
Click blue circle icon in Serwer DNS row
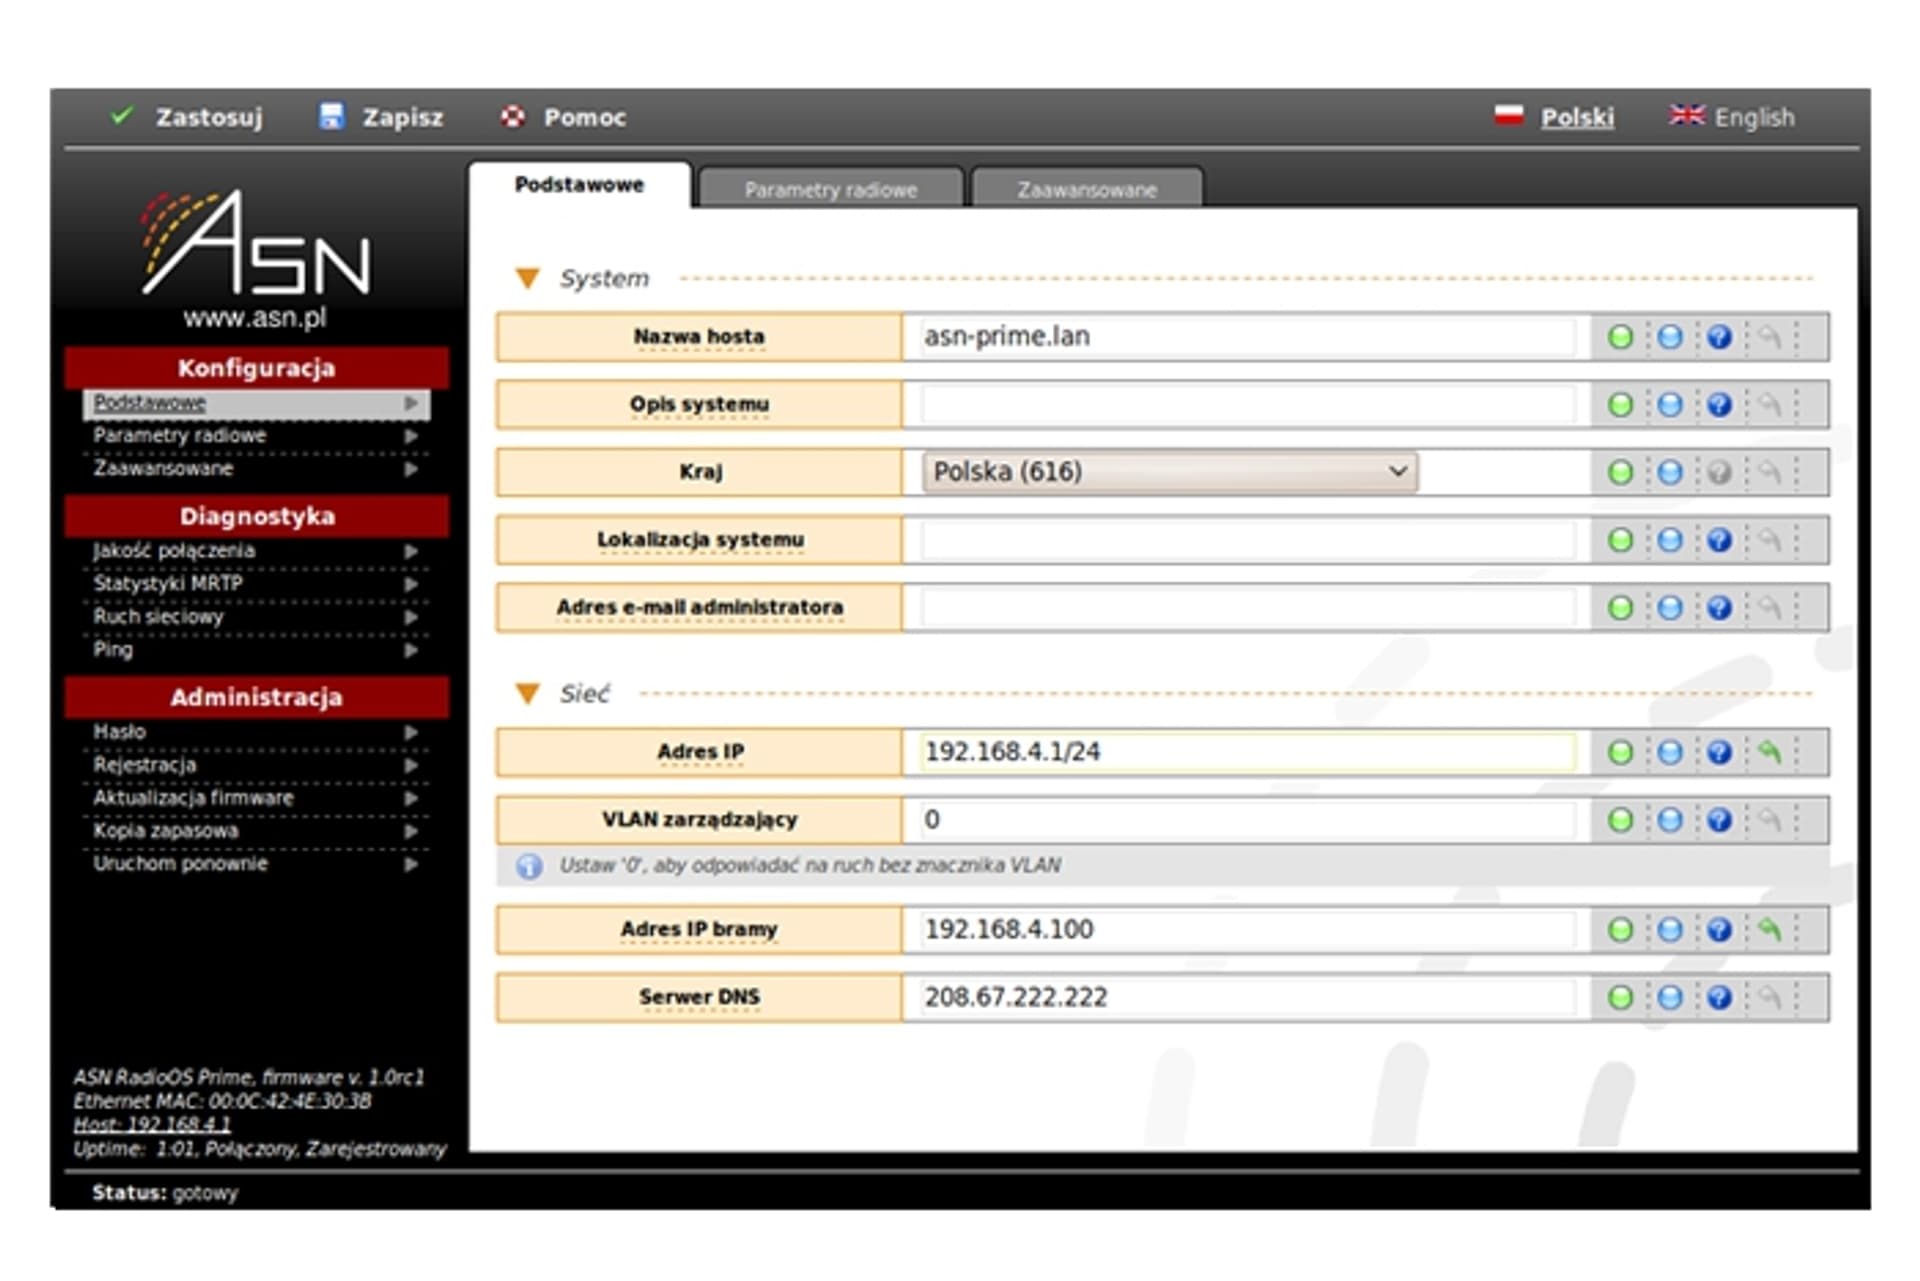pyautogui.click(x=1669, y=997)
